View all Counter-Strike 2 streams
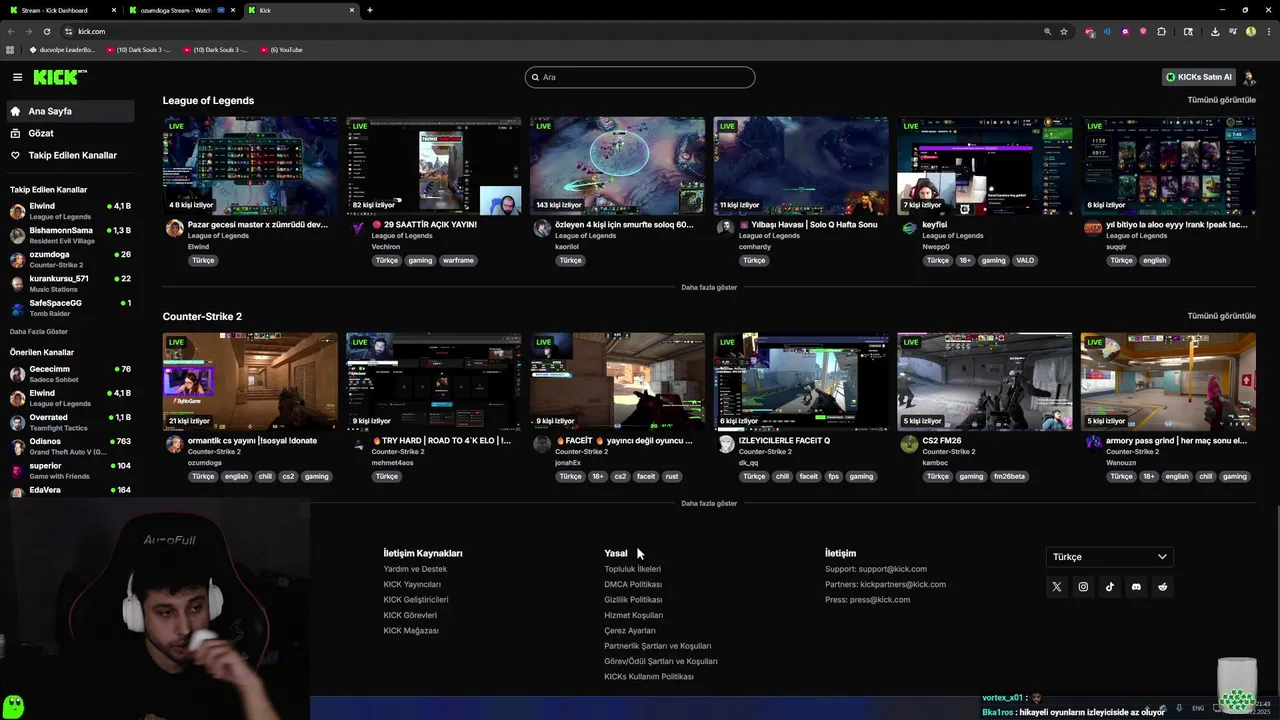This screenshot has width=1280, height=720. click(x=1221, y=316)
